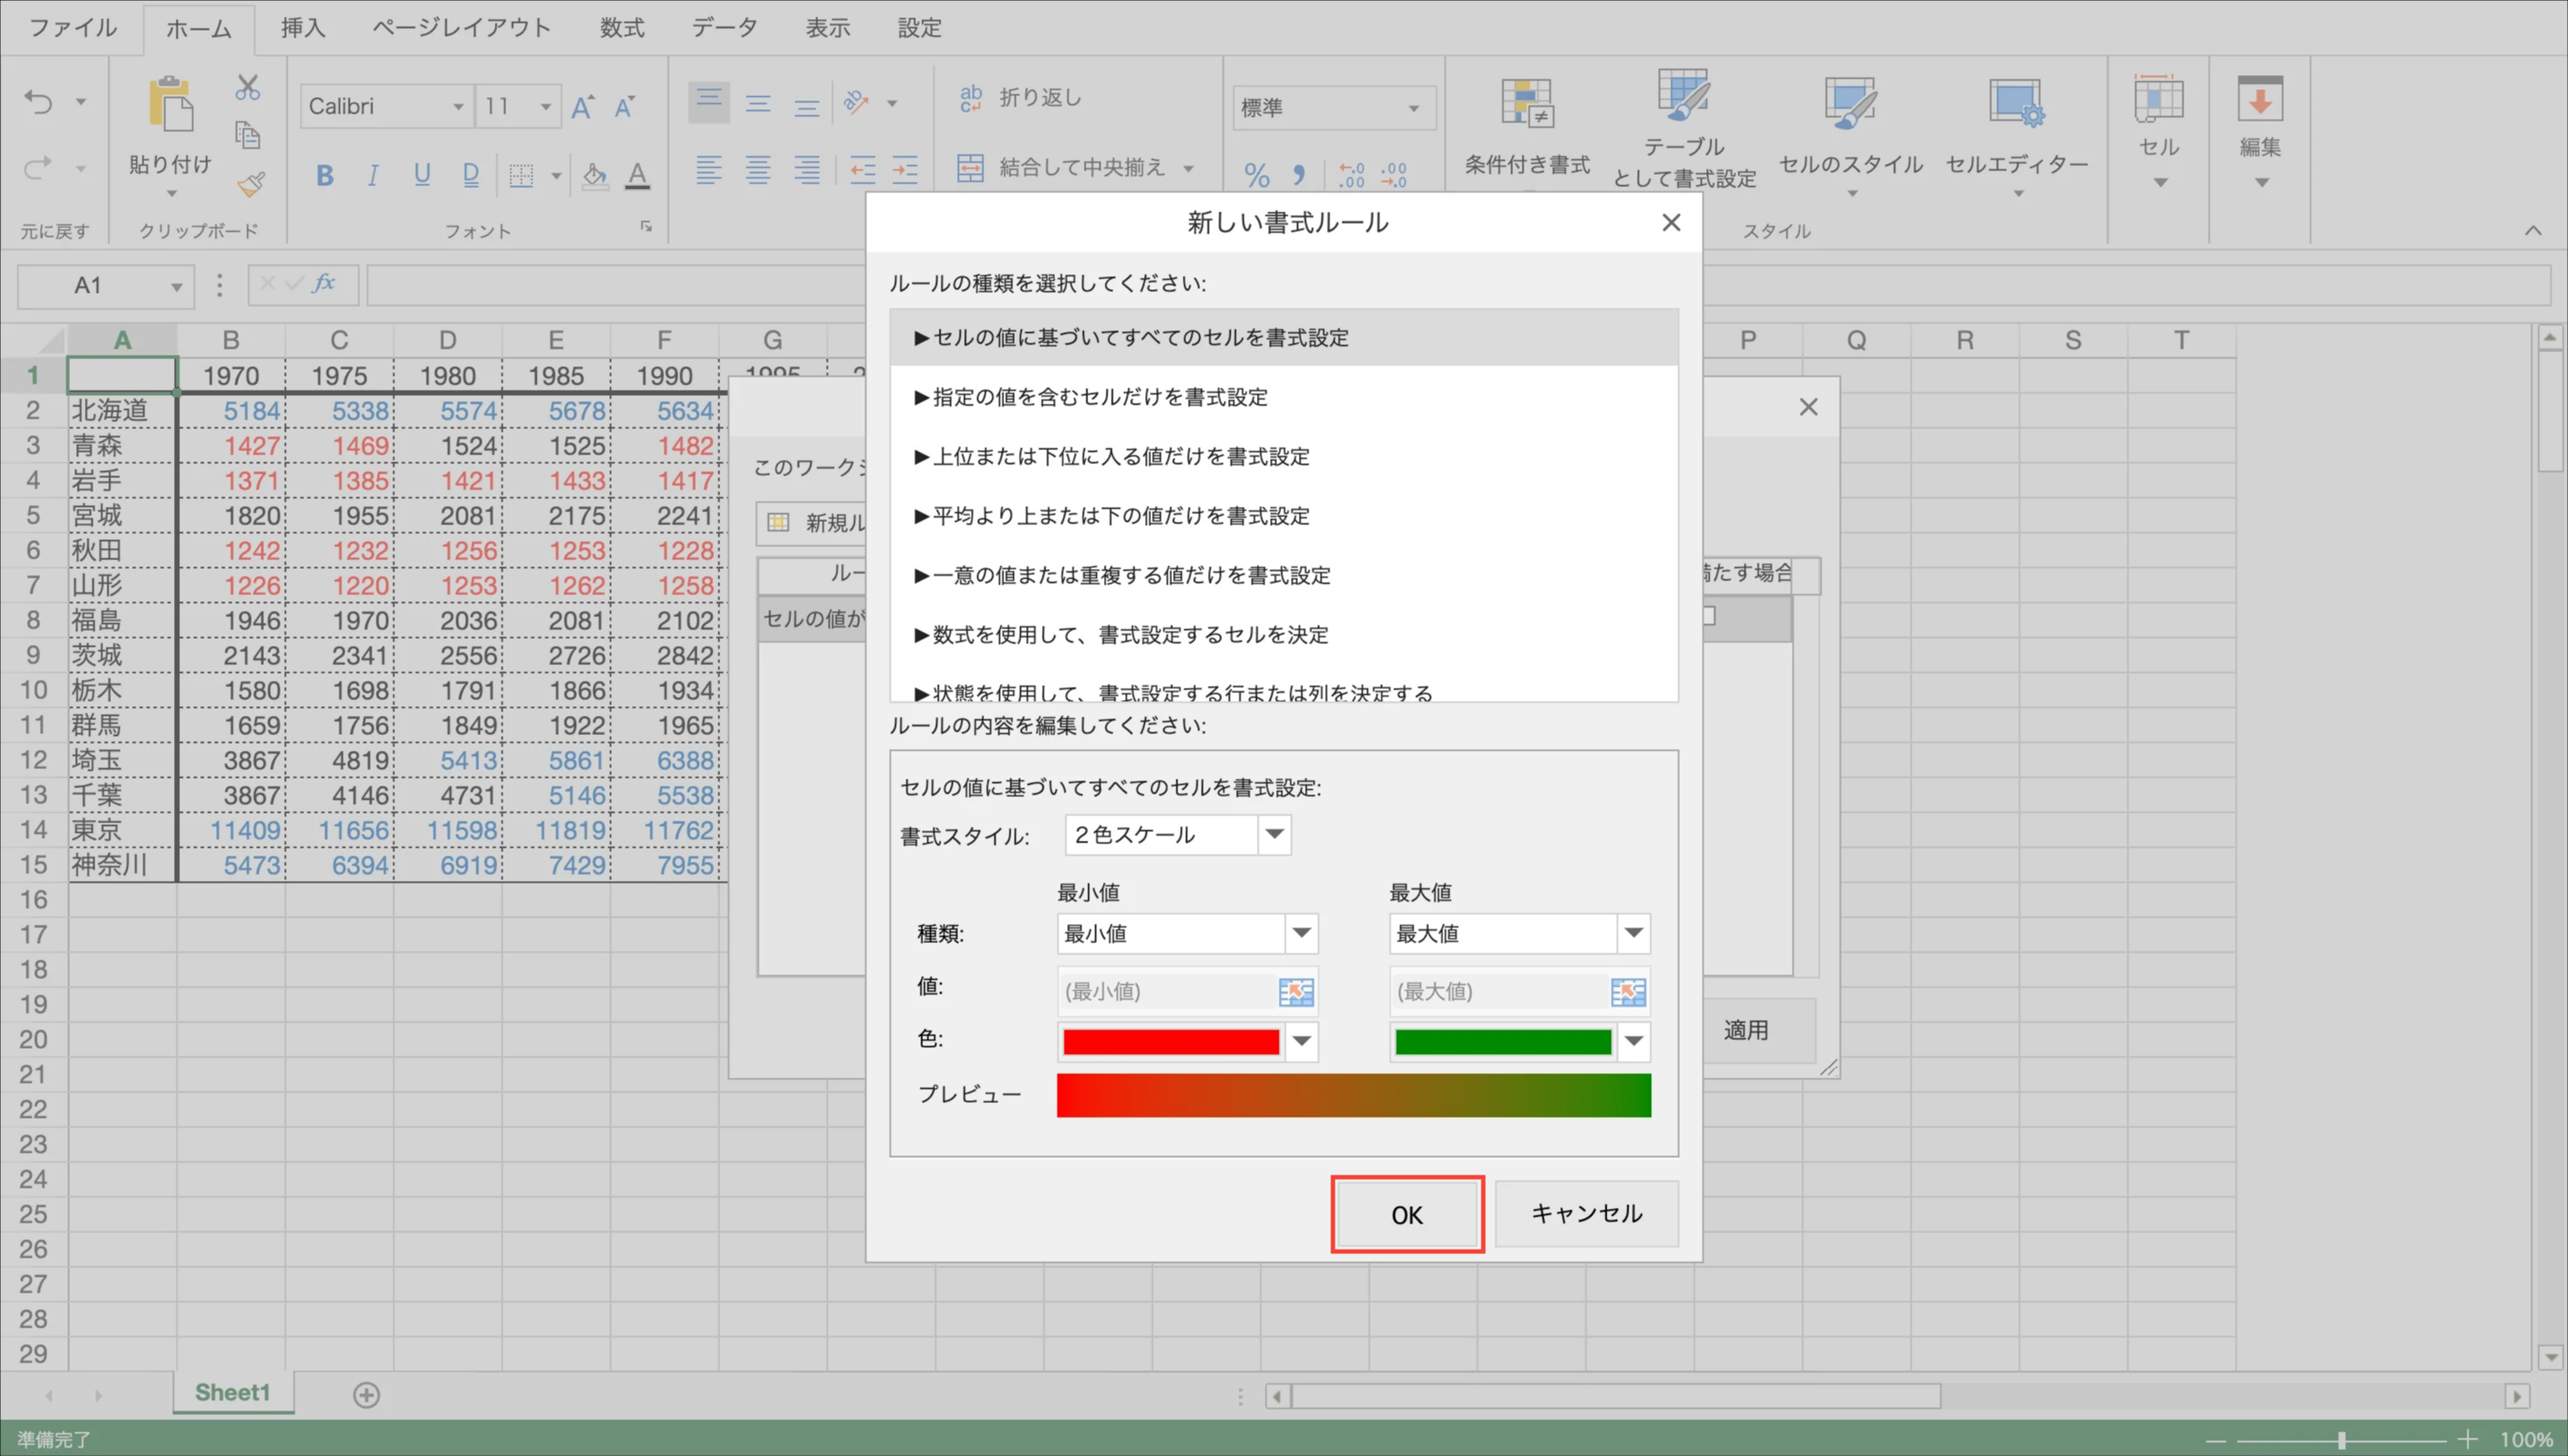2568x1456 pixels.
Task: Click the fill color bucket icon
Action: (x=595, y=176)
